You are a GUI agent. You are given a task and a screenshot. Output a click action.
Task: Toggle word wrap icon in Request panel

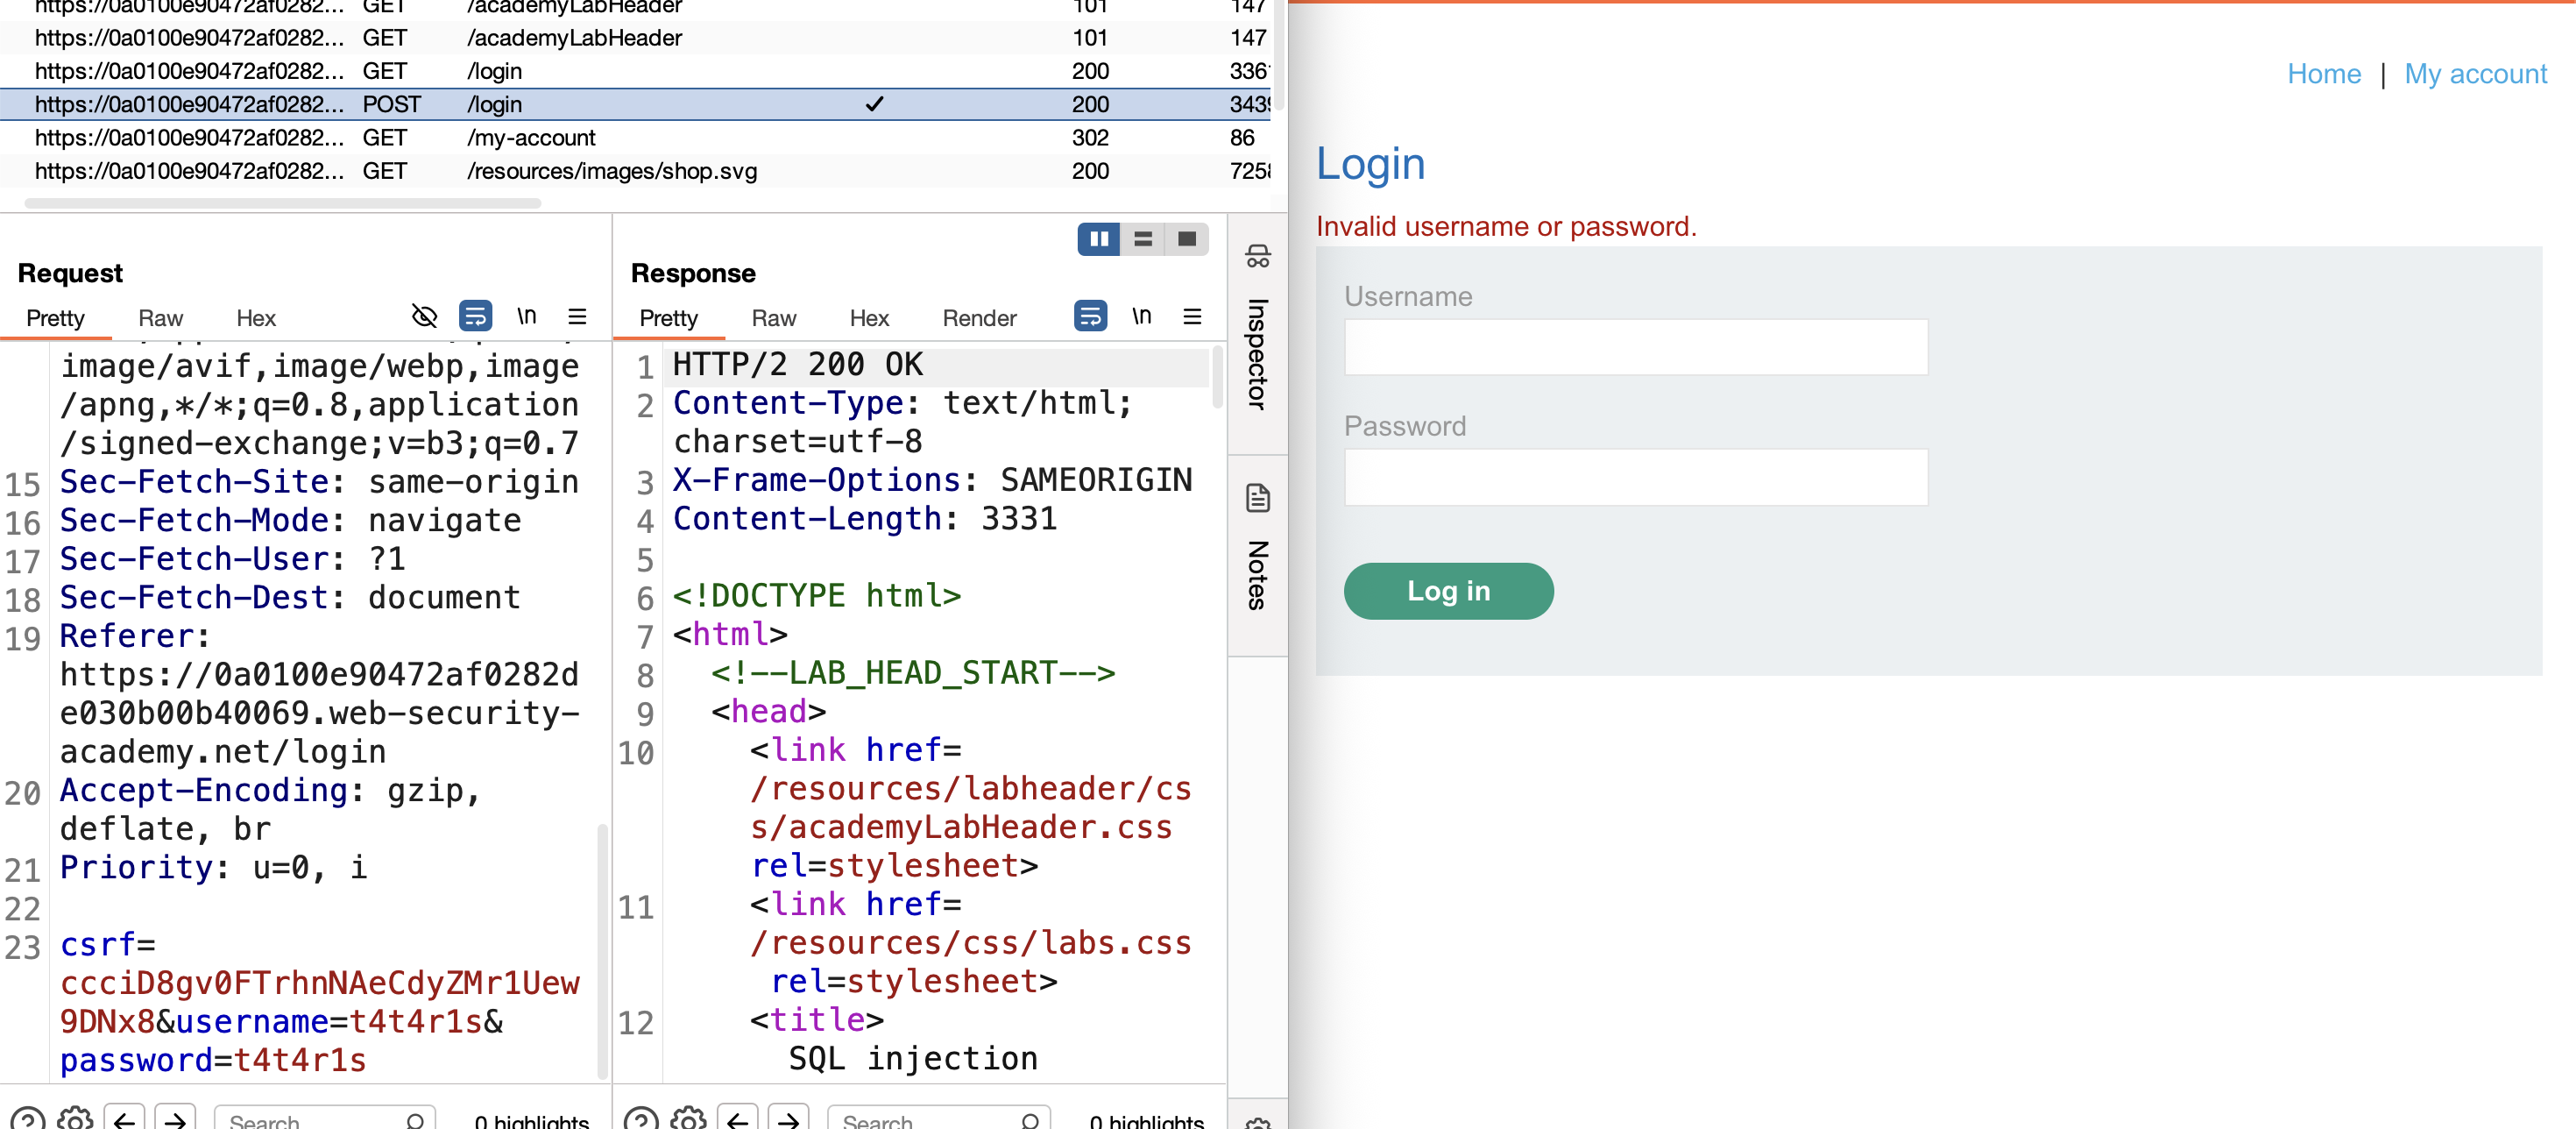click(475, 317)
